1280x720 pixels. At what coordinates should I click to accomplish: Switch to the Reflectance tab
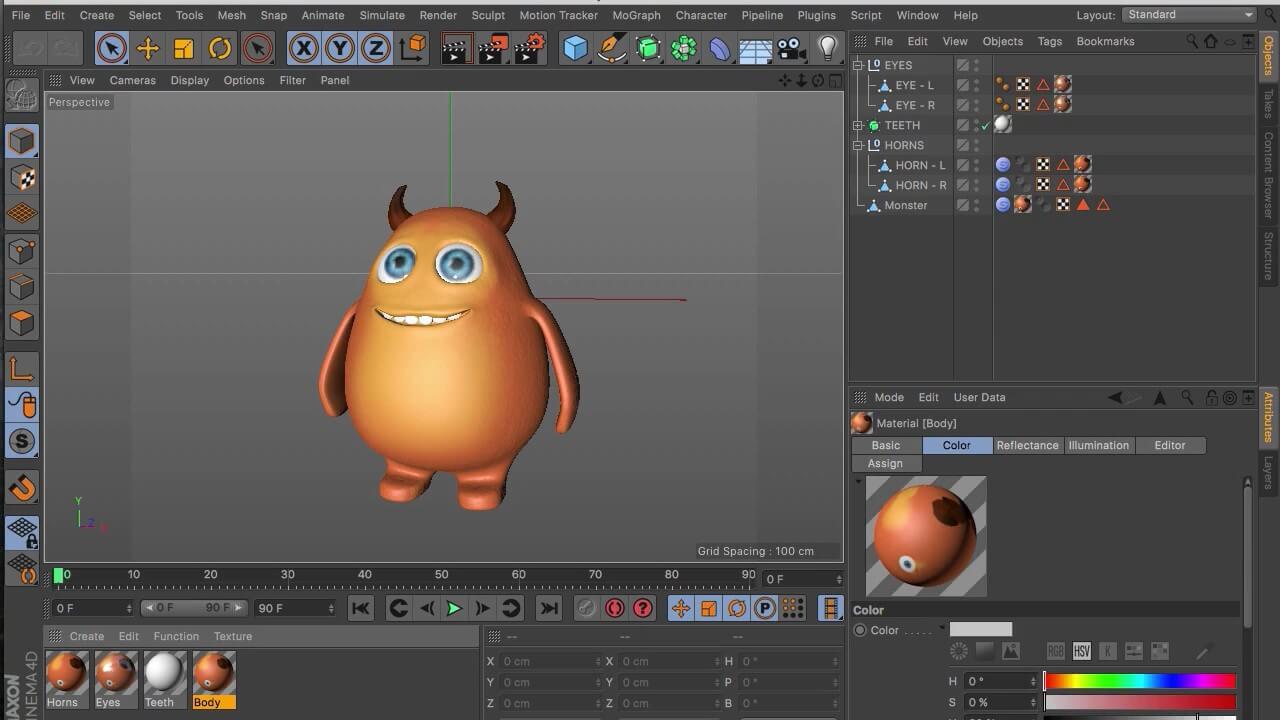(x=1027, y=445)
